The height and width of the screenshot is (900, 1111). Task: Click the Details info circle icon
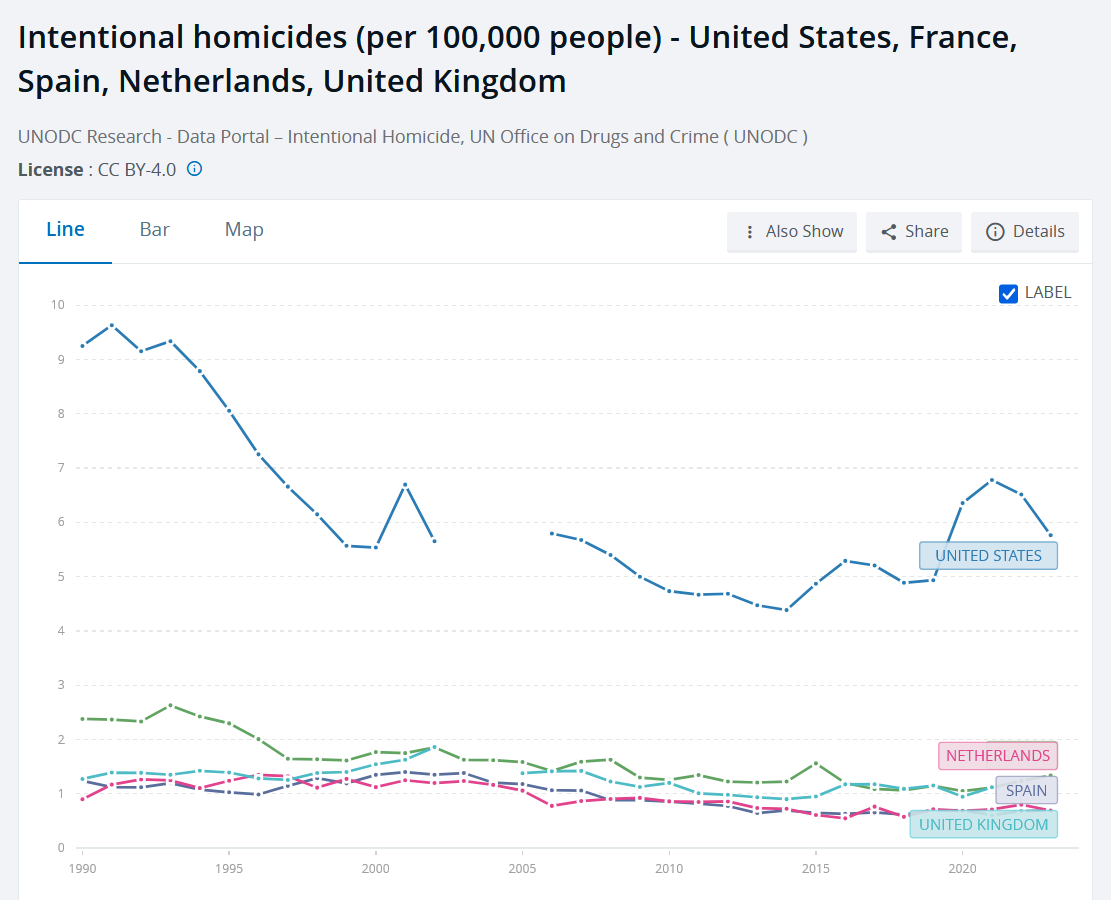click(x=995, y=232)
